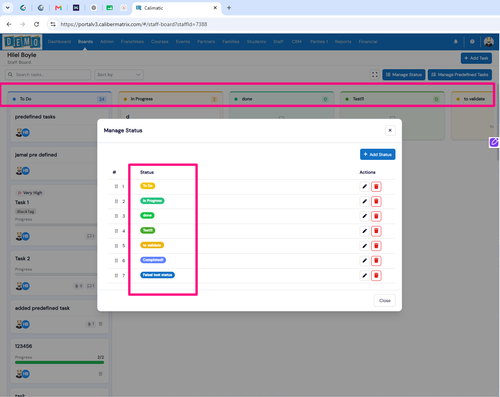Viewport: 500px width, 397px height.
Task: Open the Partners menu item
Action: click(206, 42)
